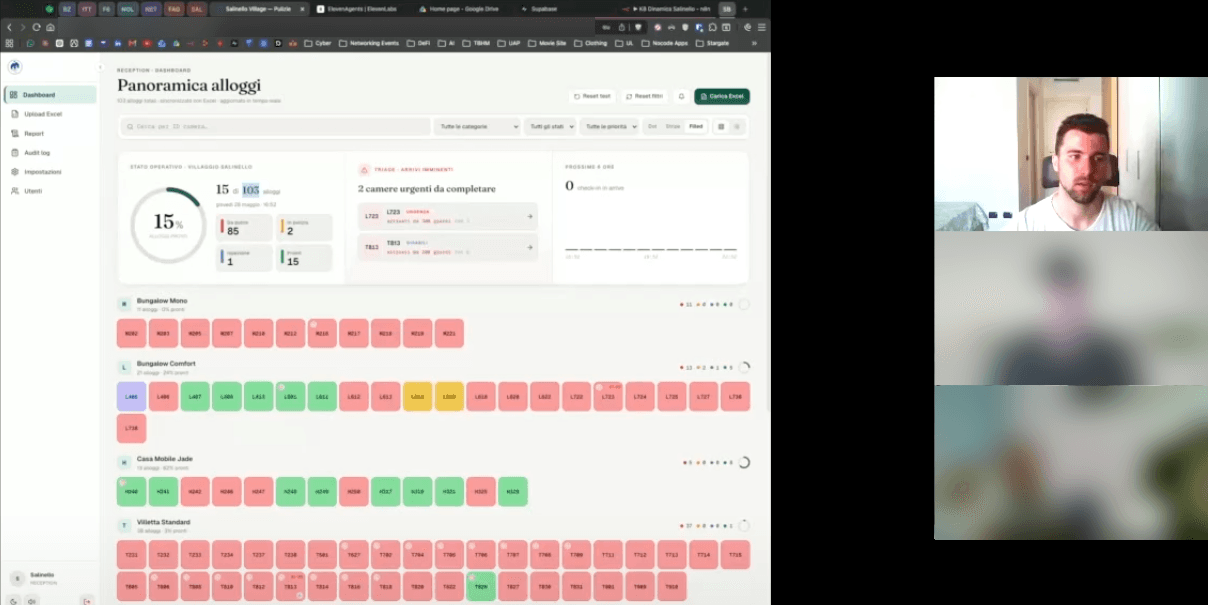Open the Salinello user profile in the sidebar
This screenshot has height=605, width=1208.
50,578
